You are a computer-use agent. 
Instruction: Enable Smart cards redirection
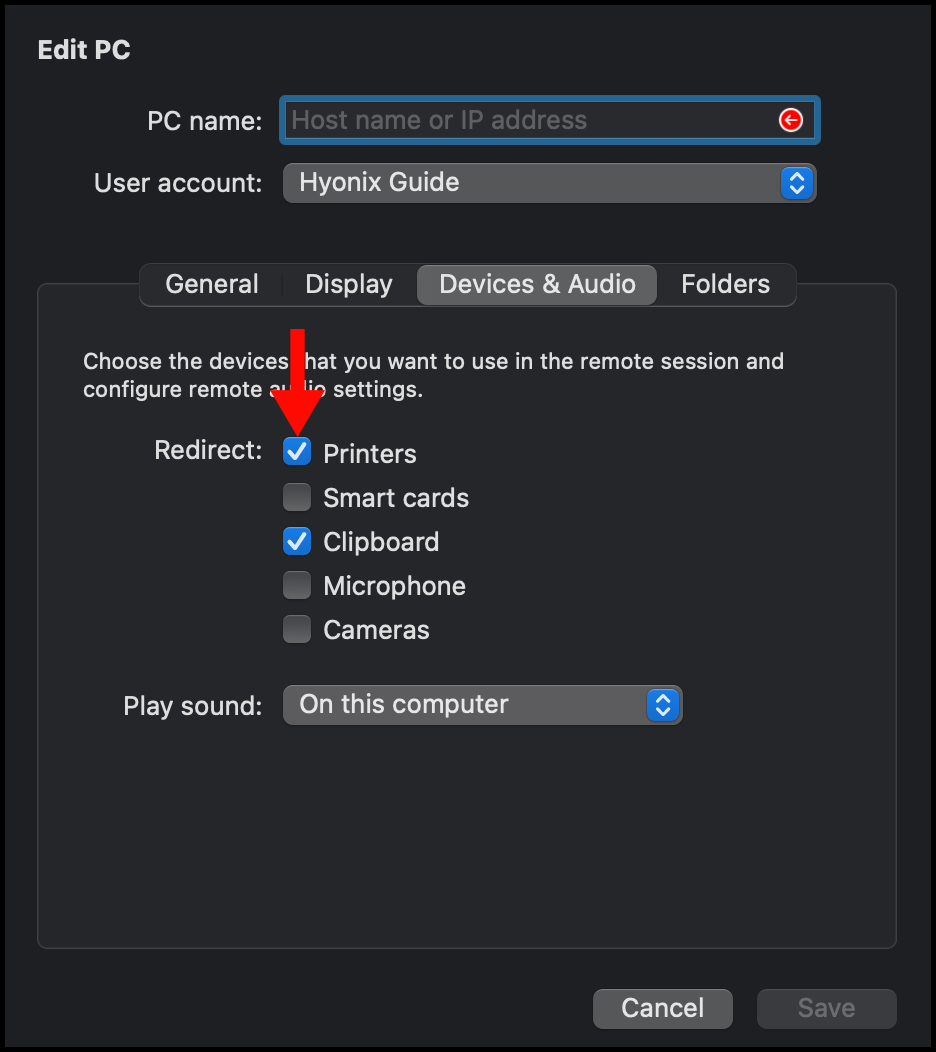pos(296,497)
